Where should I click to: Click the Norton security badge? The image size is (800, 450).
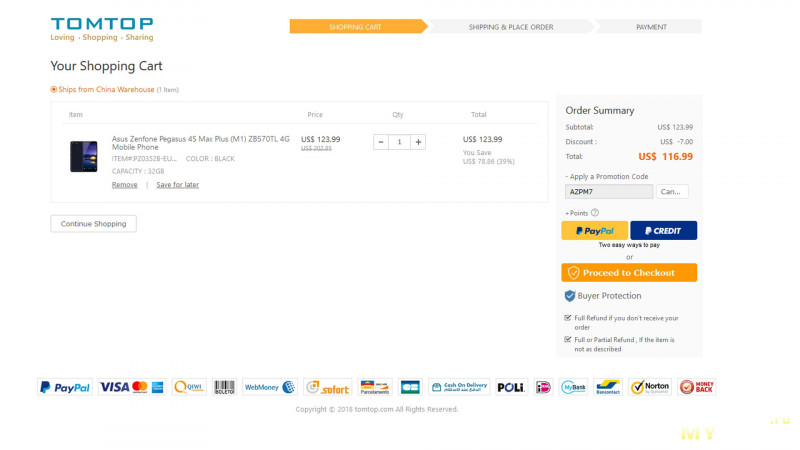click(650, 387)
